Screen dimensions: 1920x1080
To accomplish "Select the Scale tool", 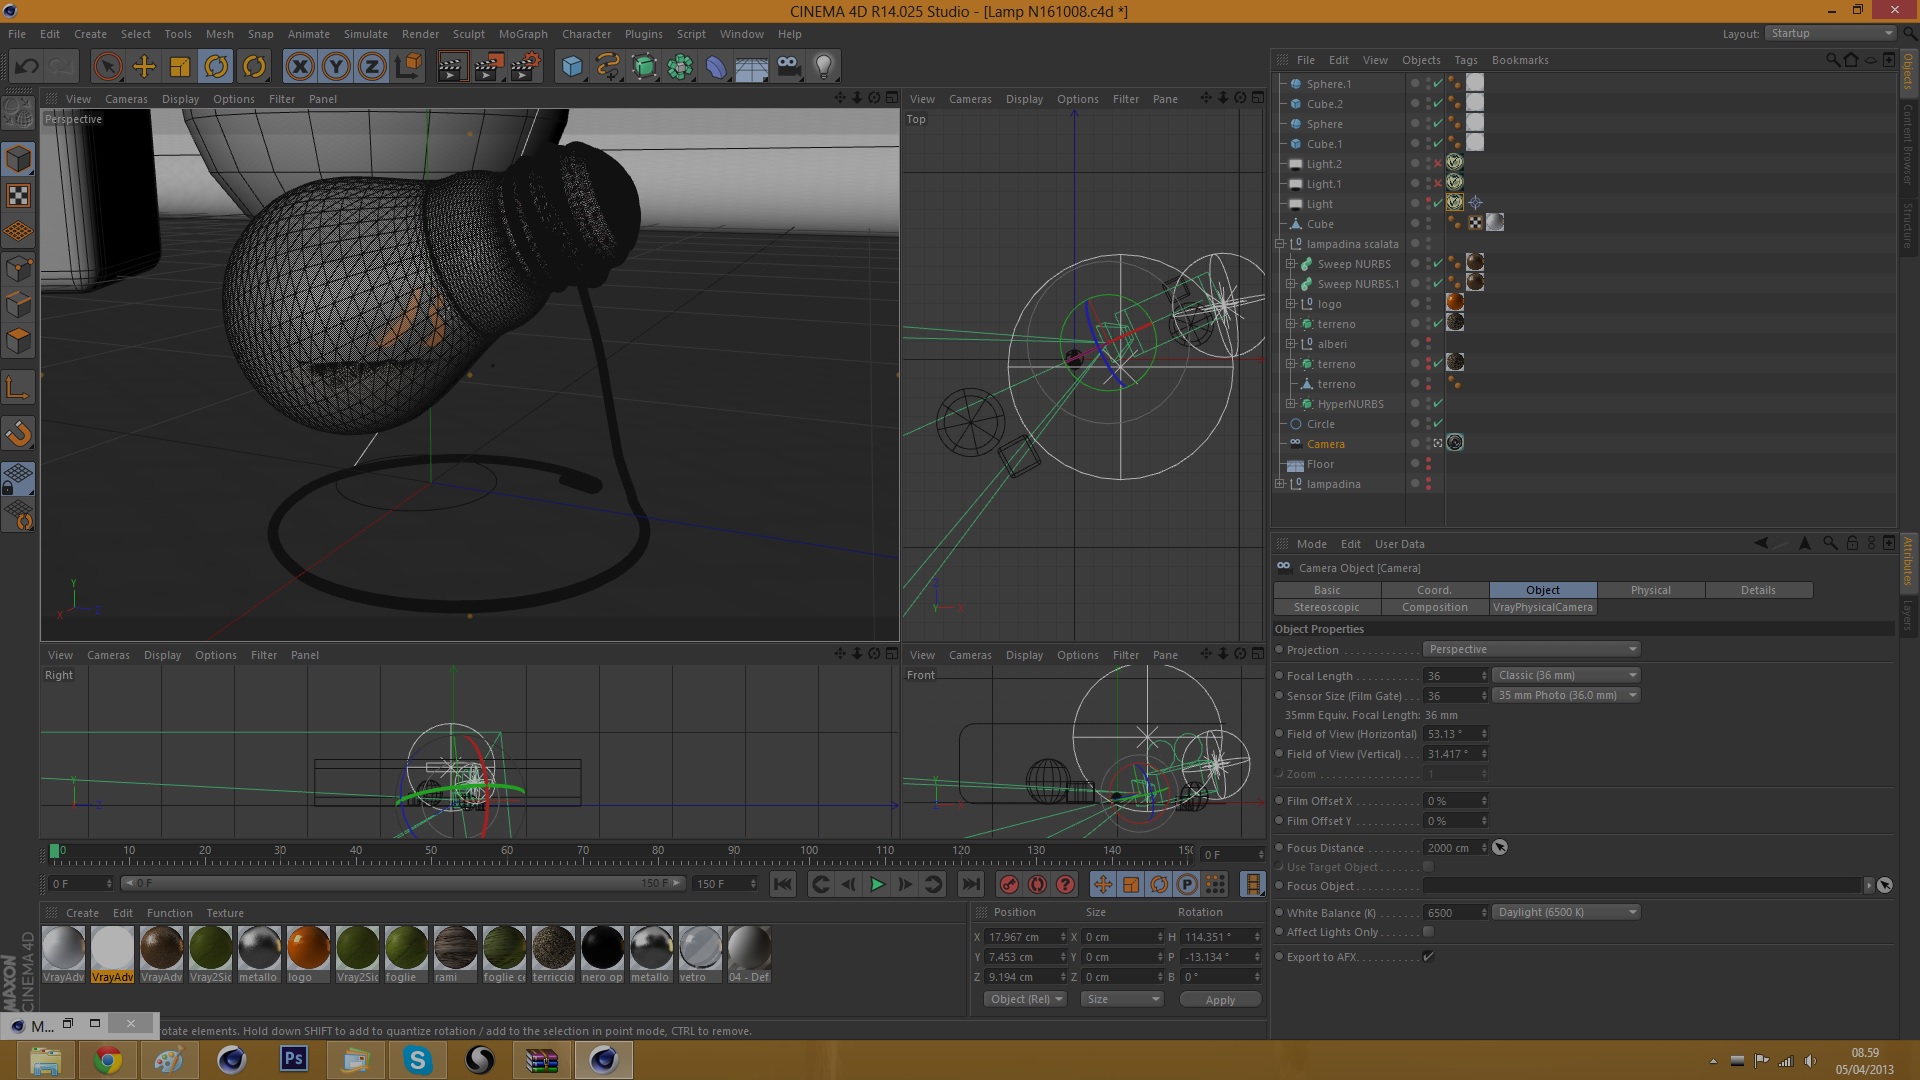I will 180,67.
